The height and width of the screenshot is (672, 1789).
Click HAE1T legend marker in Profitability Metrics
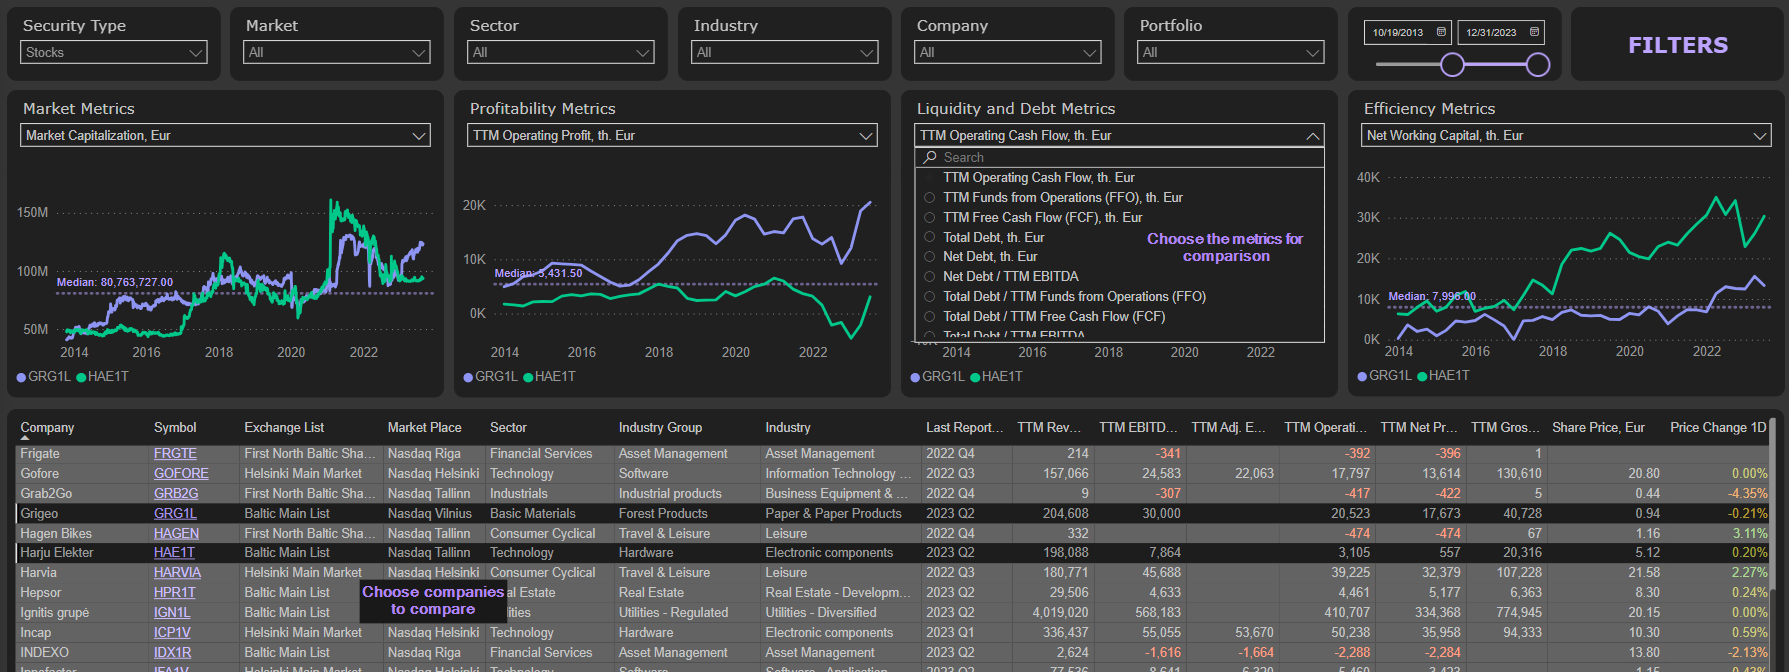(528, 377)
